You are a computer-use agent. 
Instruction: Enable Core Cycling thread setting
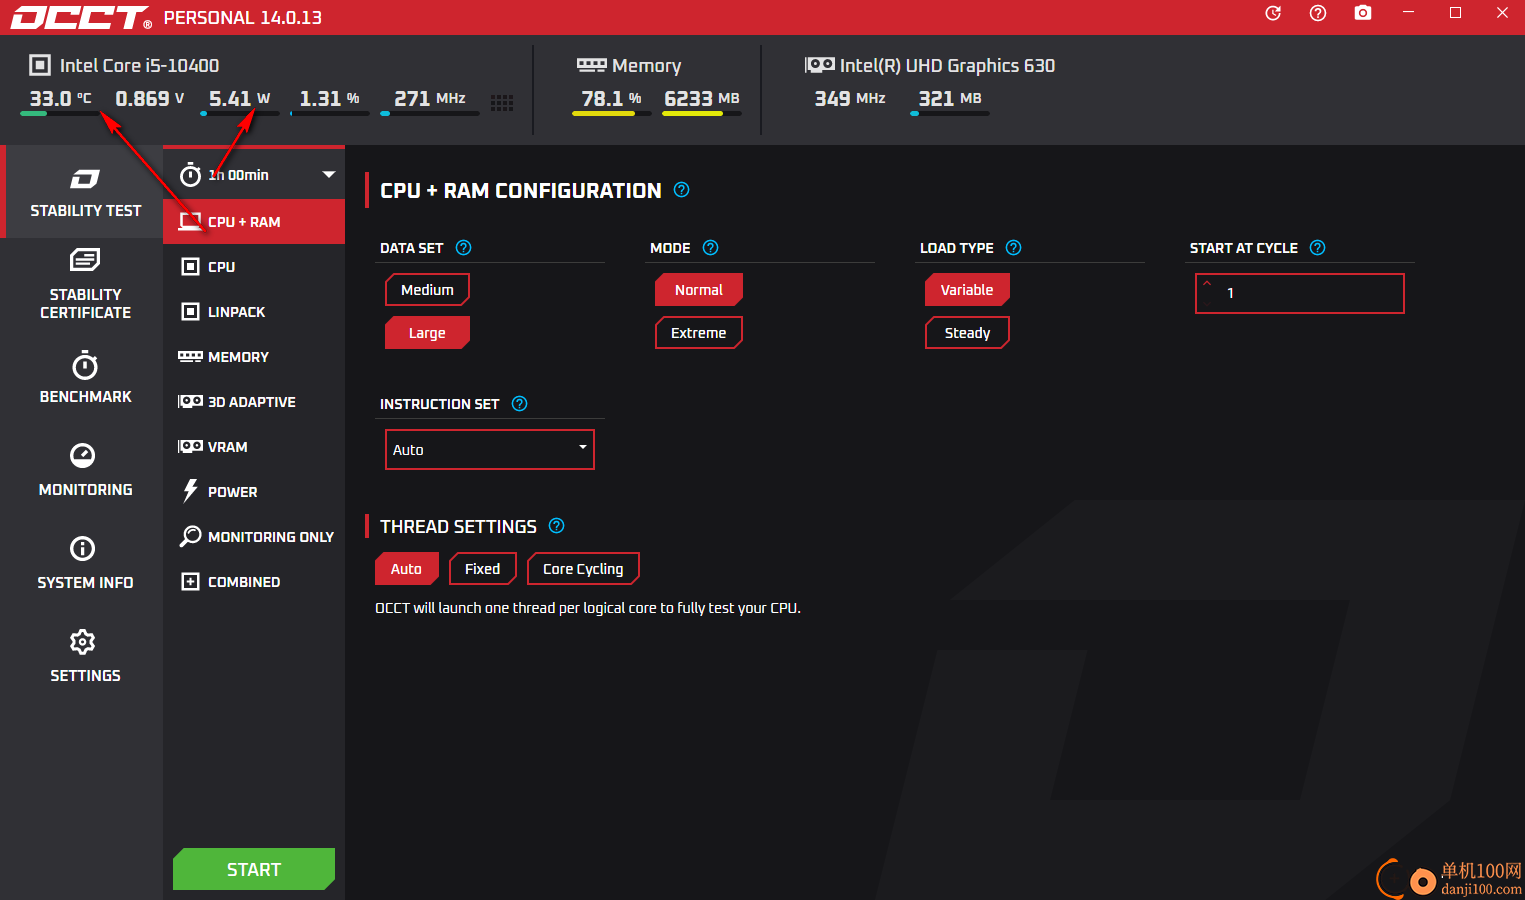[583, 569]
